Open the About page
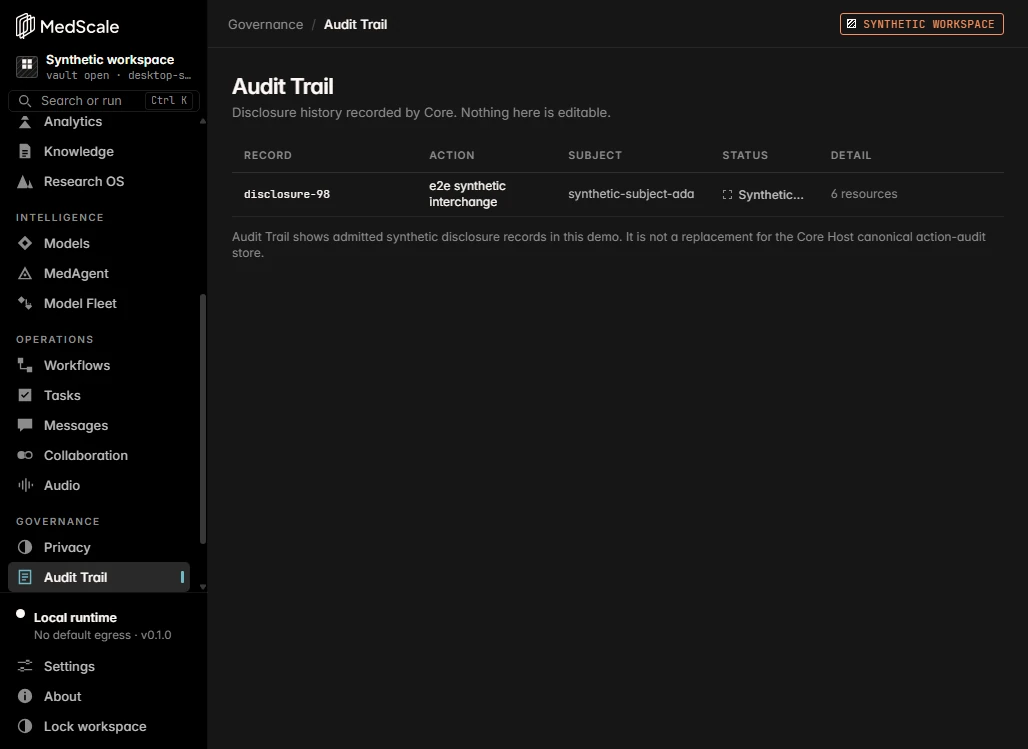 [x=103, y=697]
